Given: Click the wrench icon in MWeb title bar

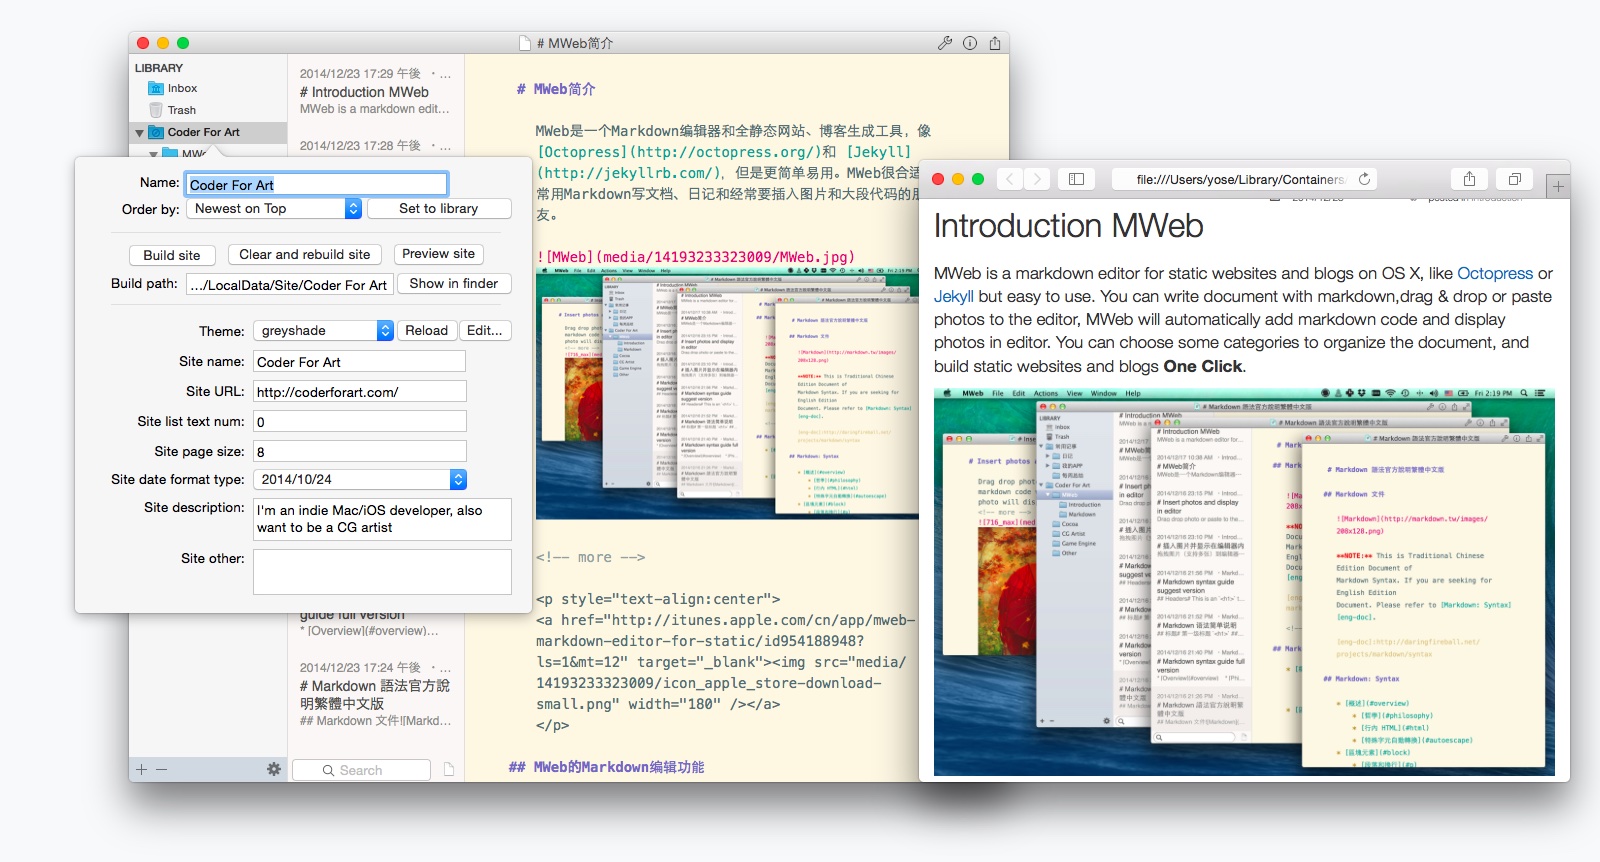Looking at the screenshot, I should pyautogui.click(x=944, y=43).
